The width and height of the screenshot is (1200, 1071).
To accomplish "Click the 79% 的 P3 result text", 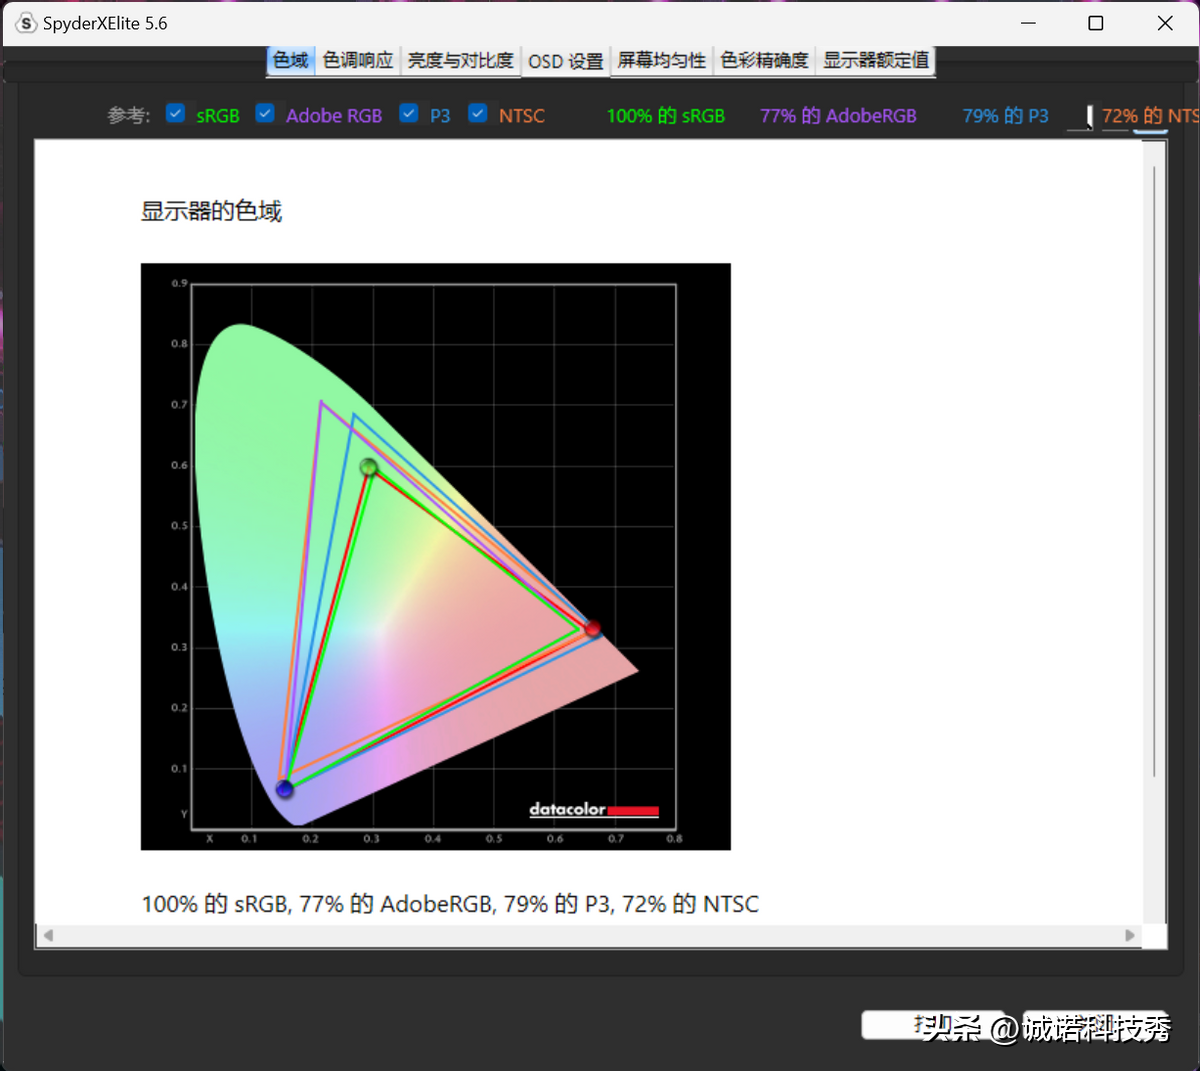I will click(x=1005, y=116).
